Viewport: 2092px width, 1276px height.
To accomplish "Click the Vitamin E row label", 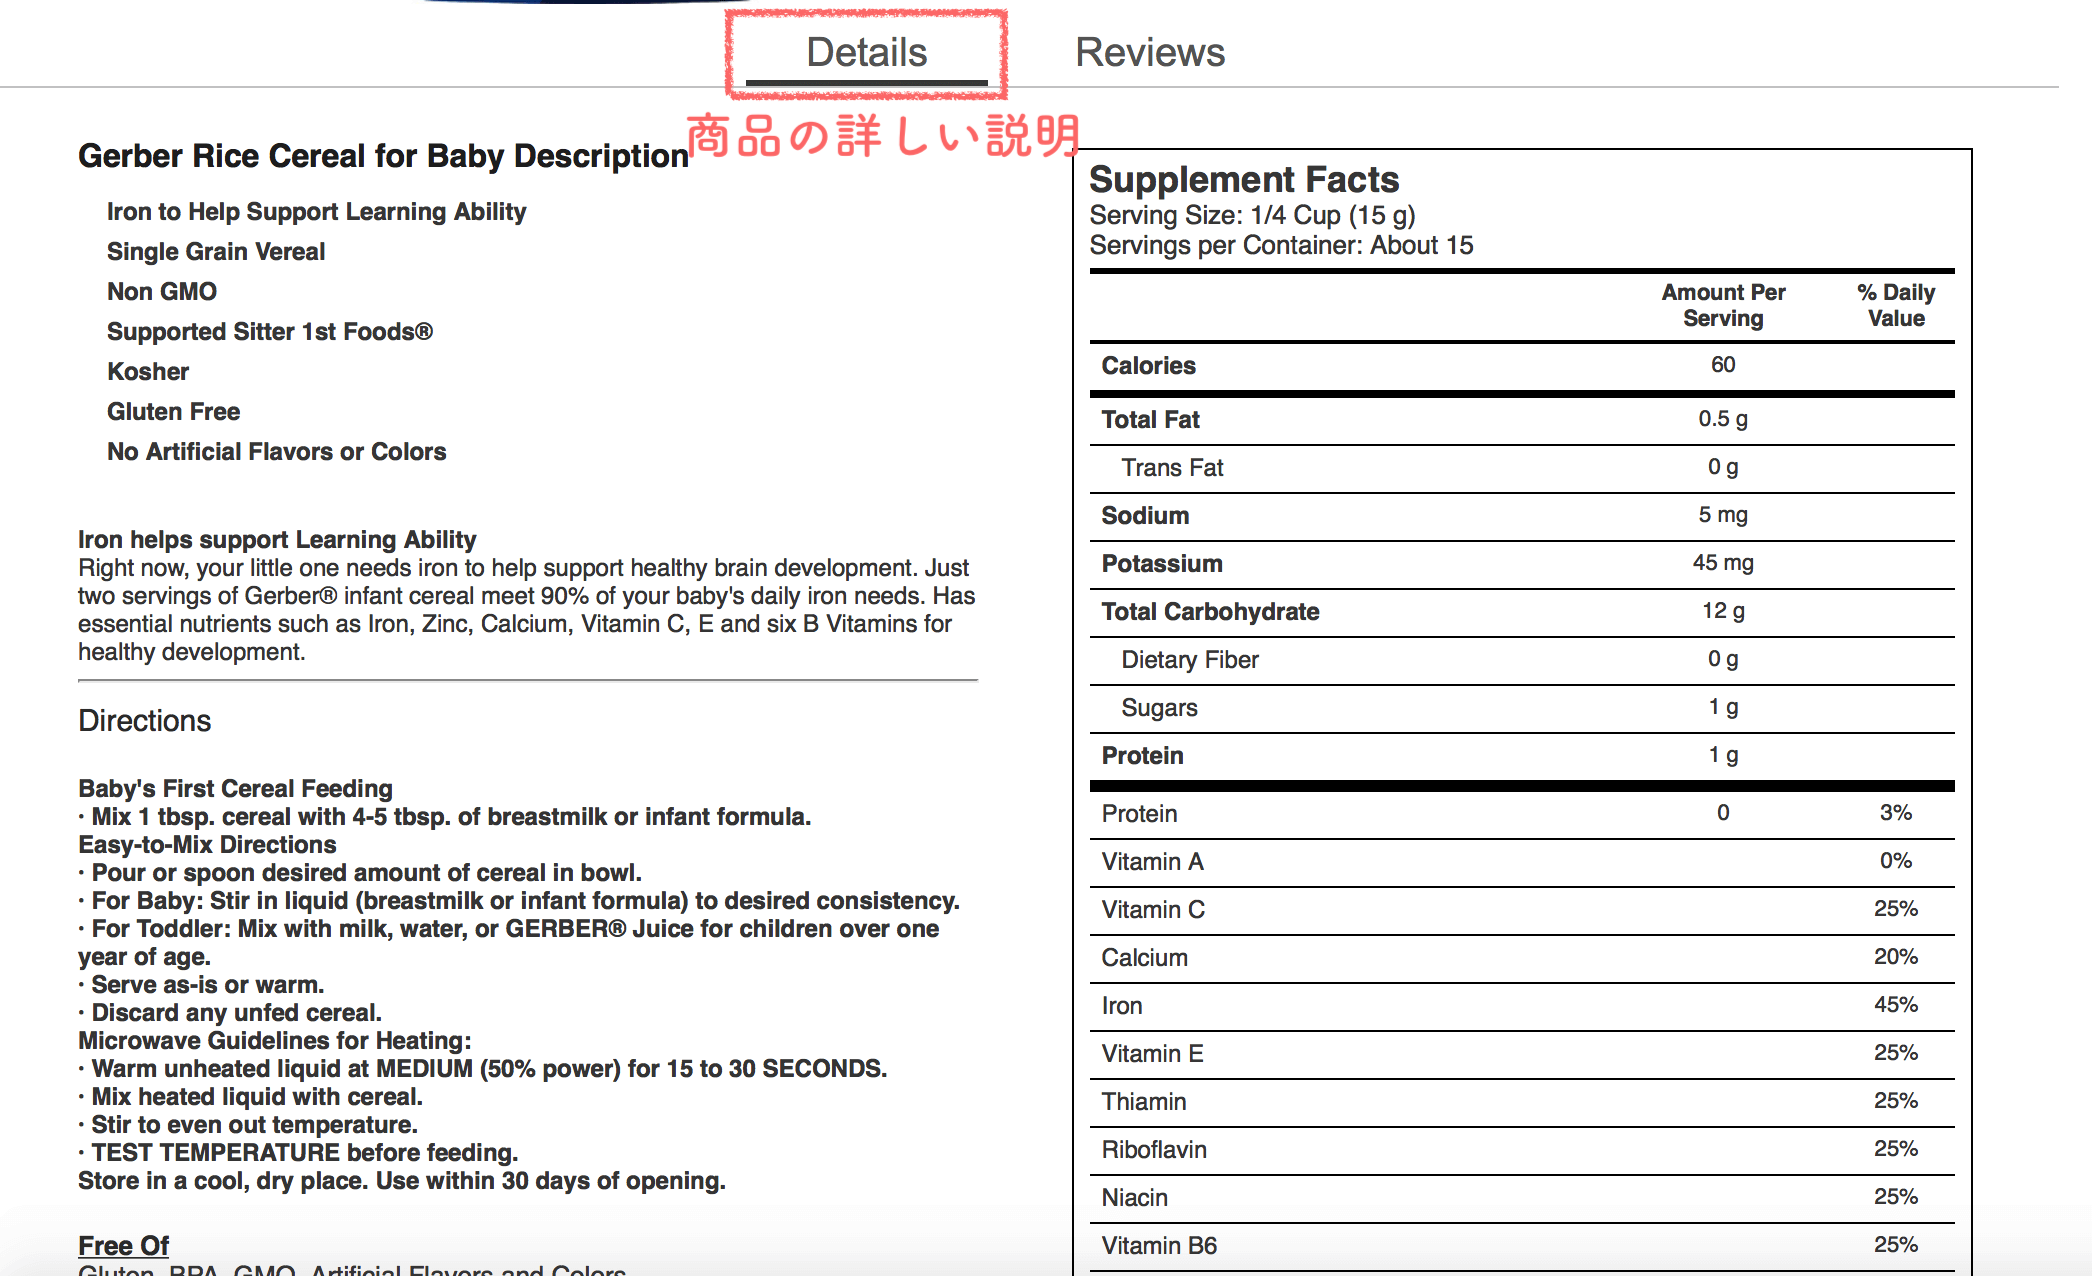I will click(x=1153, y=1054).
